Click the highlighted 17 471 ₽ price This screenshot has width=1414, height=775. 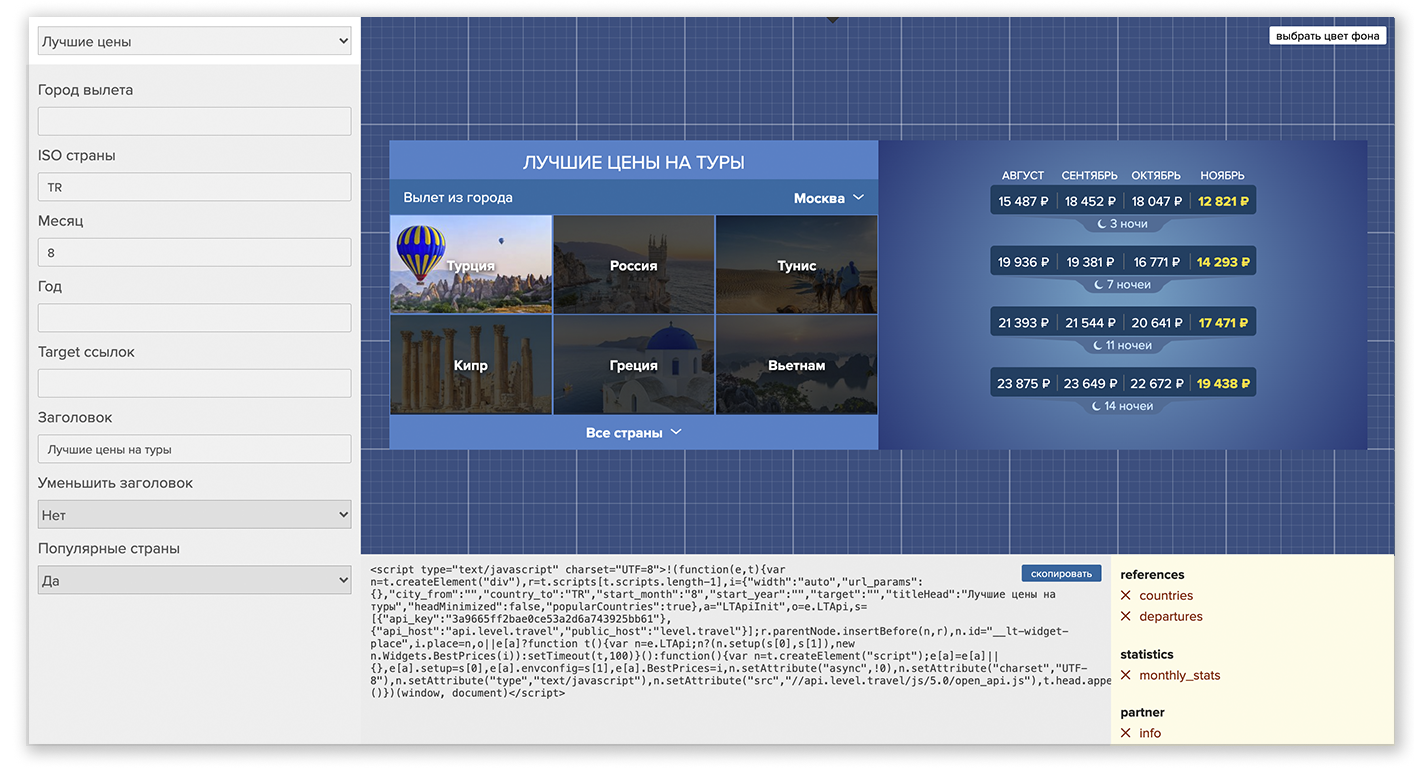[x=1223, y=323]
